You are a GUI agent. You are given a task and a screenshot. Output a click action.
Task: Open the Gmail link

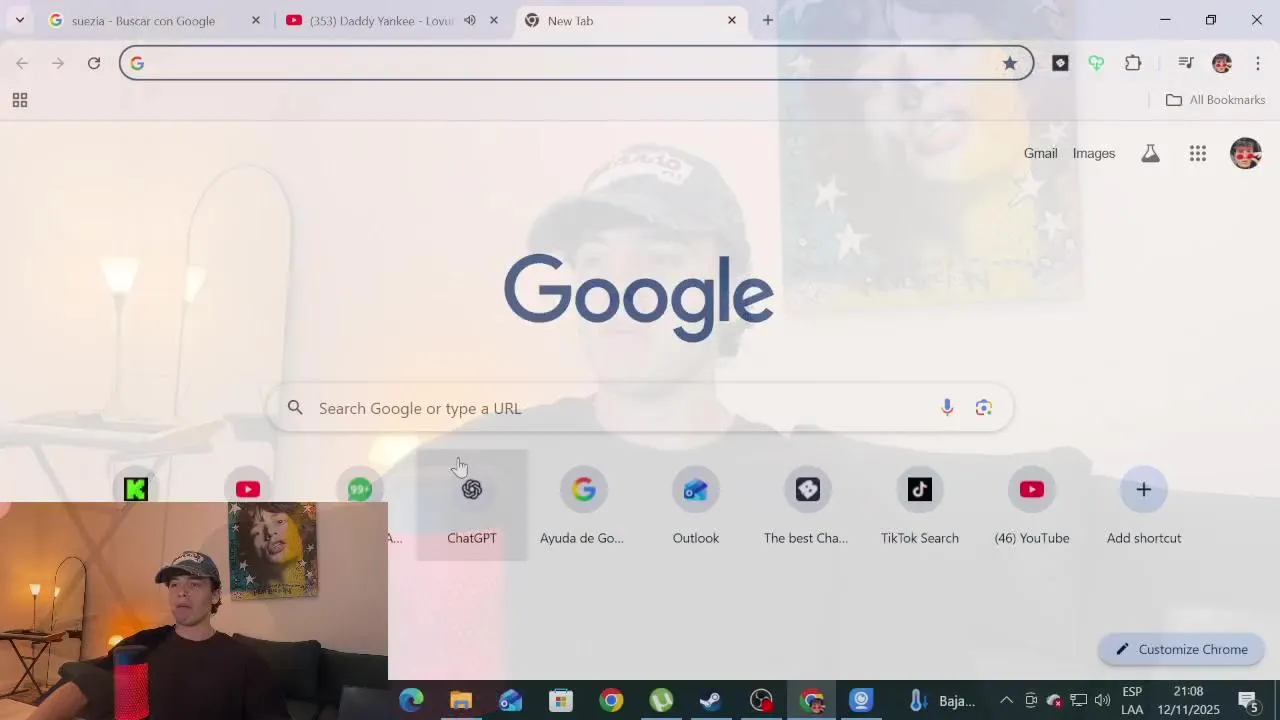(x=1040, y=153)
